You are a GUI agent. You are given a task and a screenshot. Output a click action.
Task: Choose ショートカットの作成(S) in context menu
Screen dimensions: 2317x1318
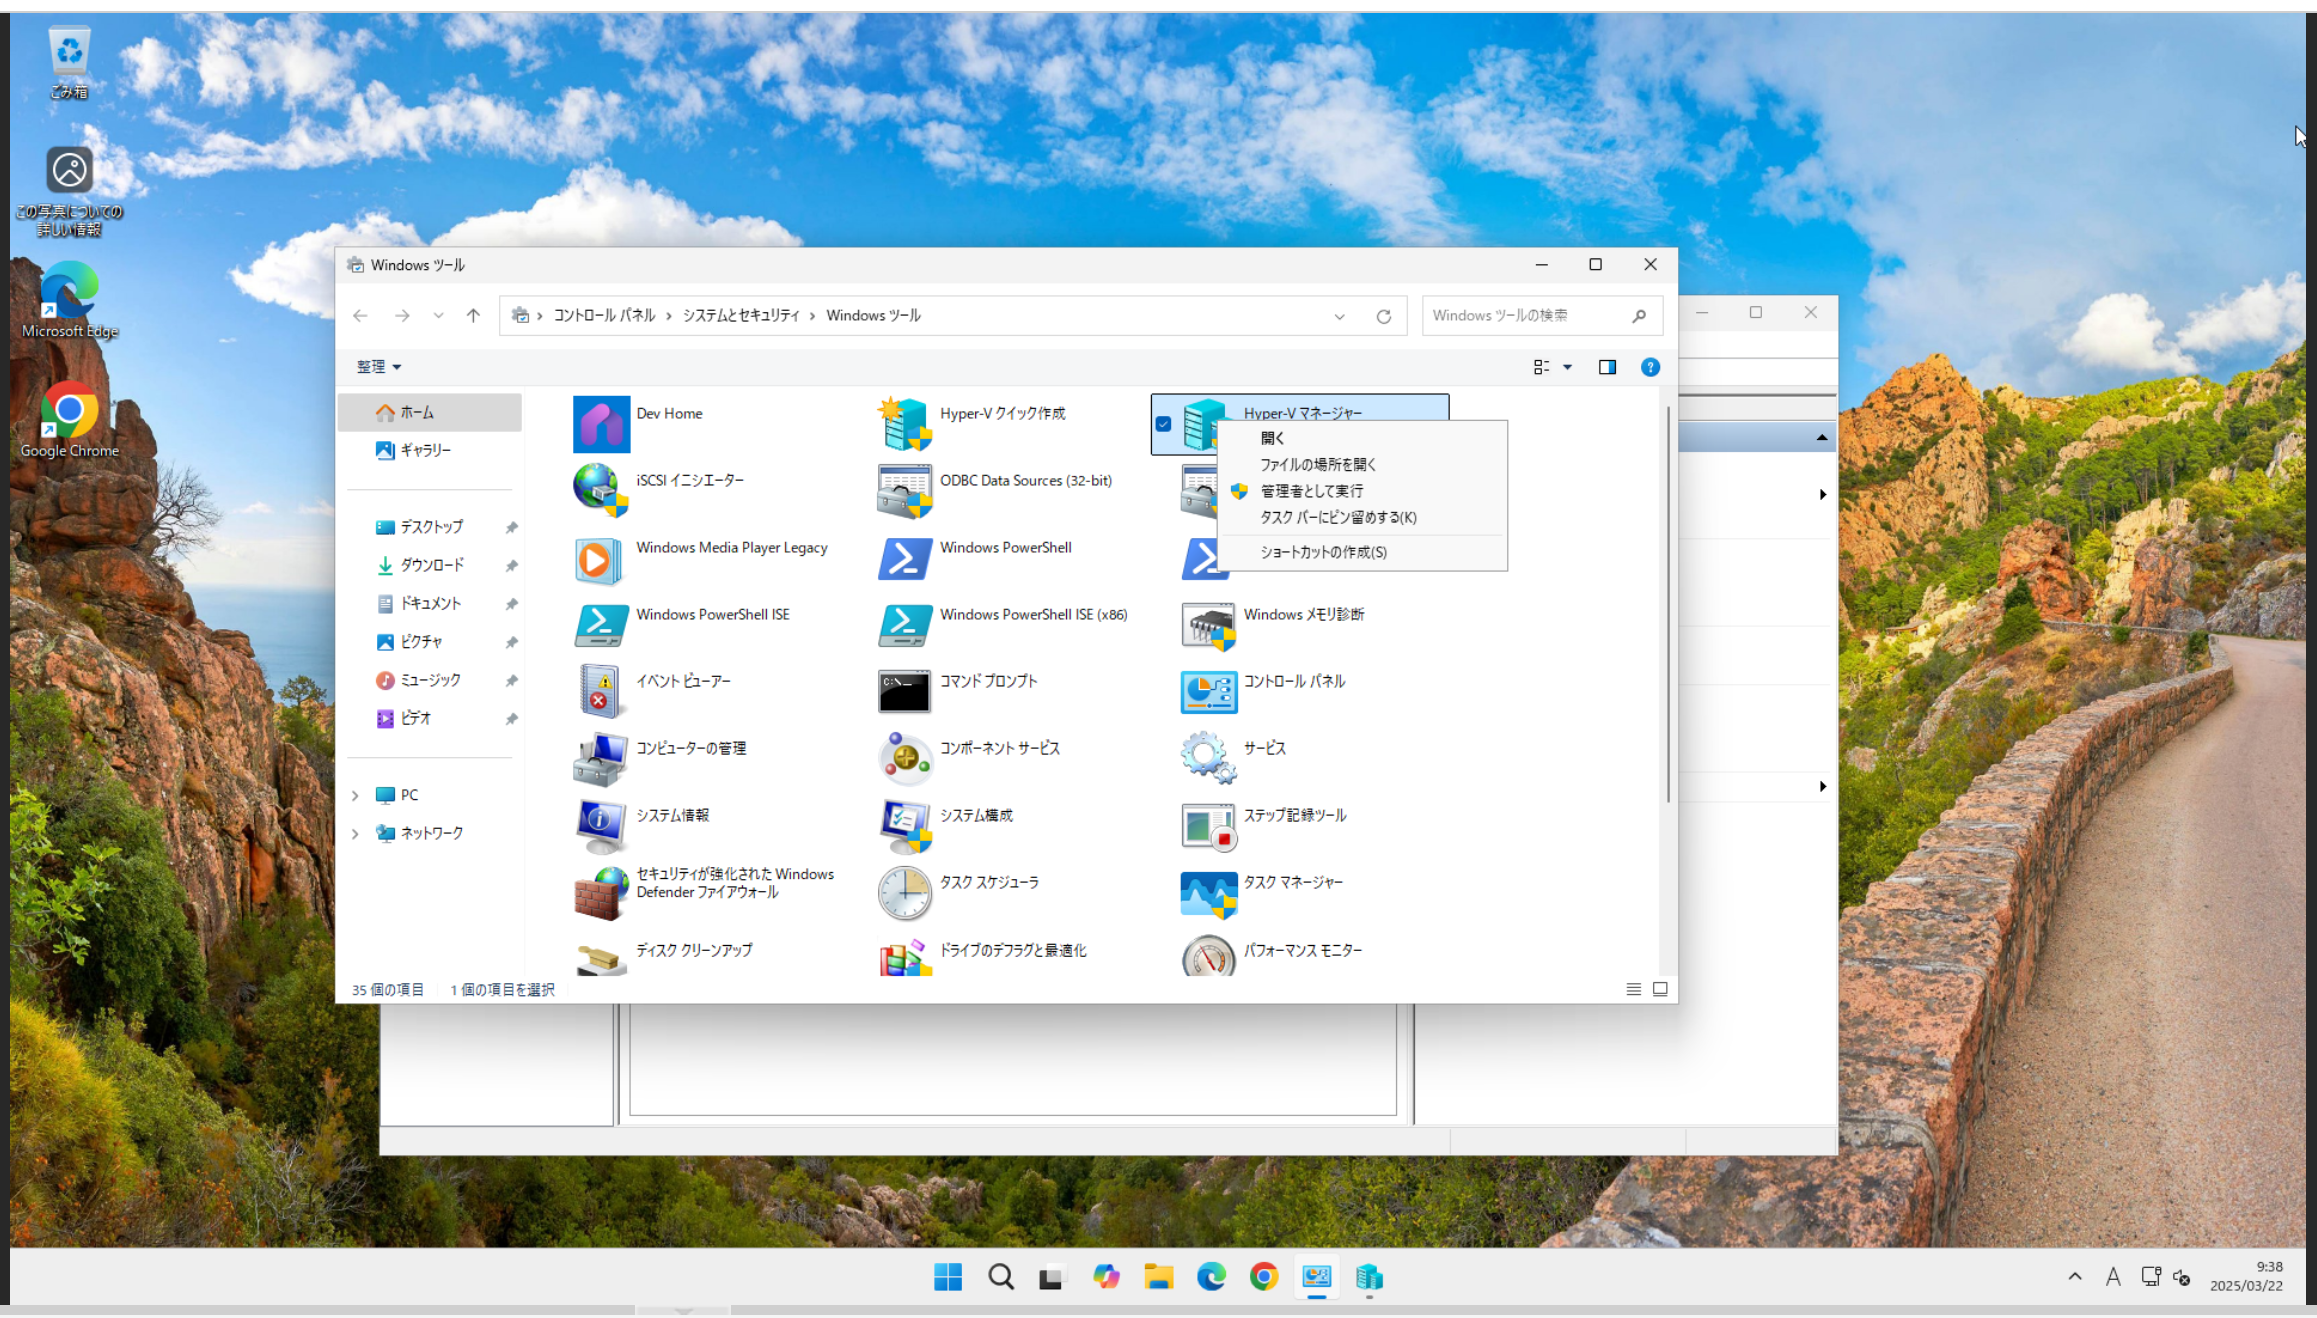[x=1323, y=552]
